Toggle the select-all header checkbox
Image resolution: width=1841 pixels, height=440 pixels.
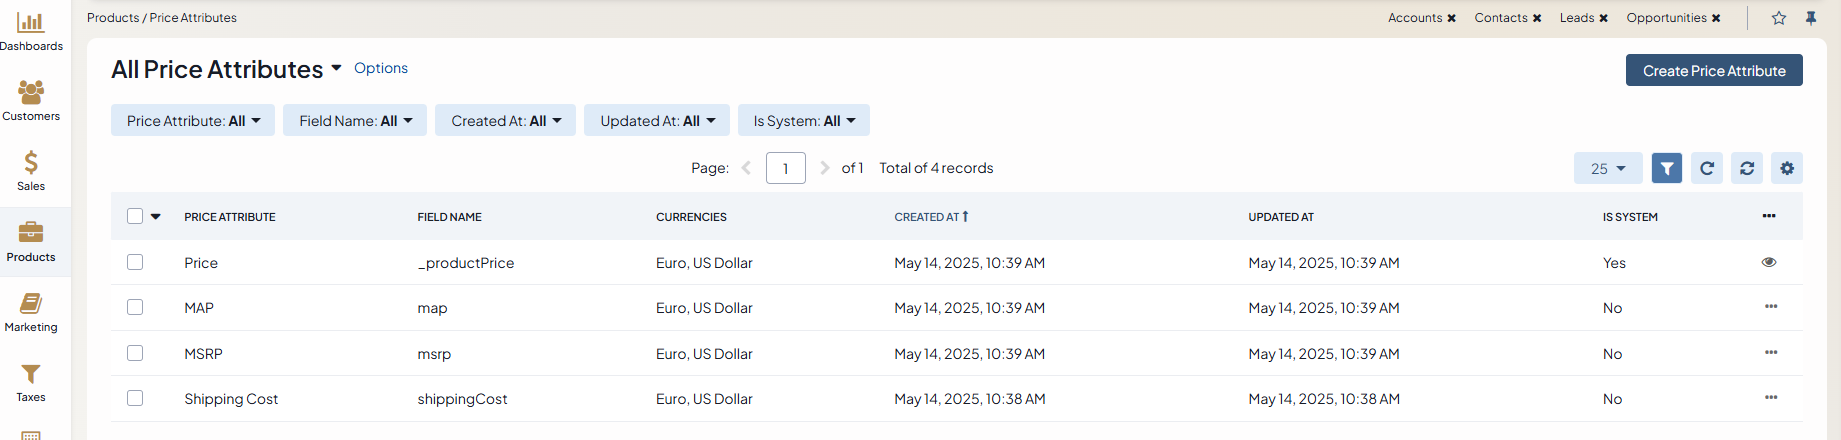point(135,216)
